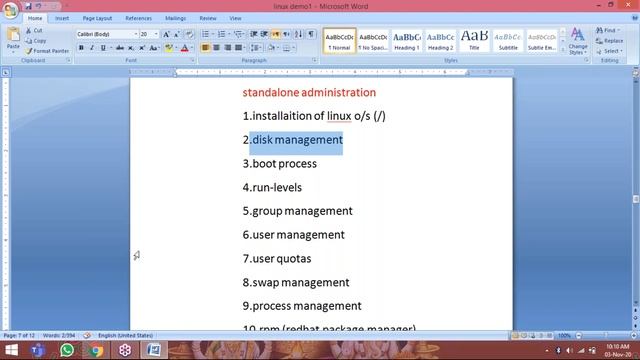Apply the Heading 1 style
Image resolution: width=640 pixels, height=360 pixels.
[407, 41]
